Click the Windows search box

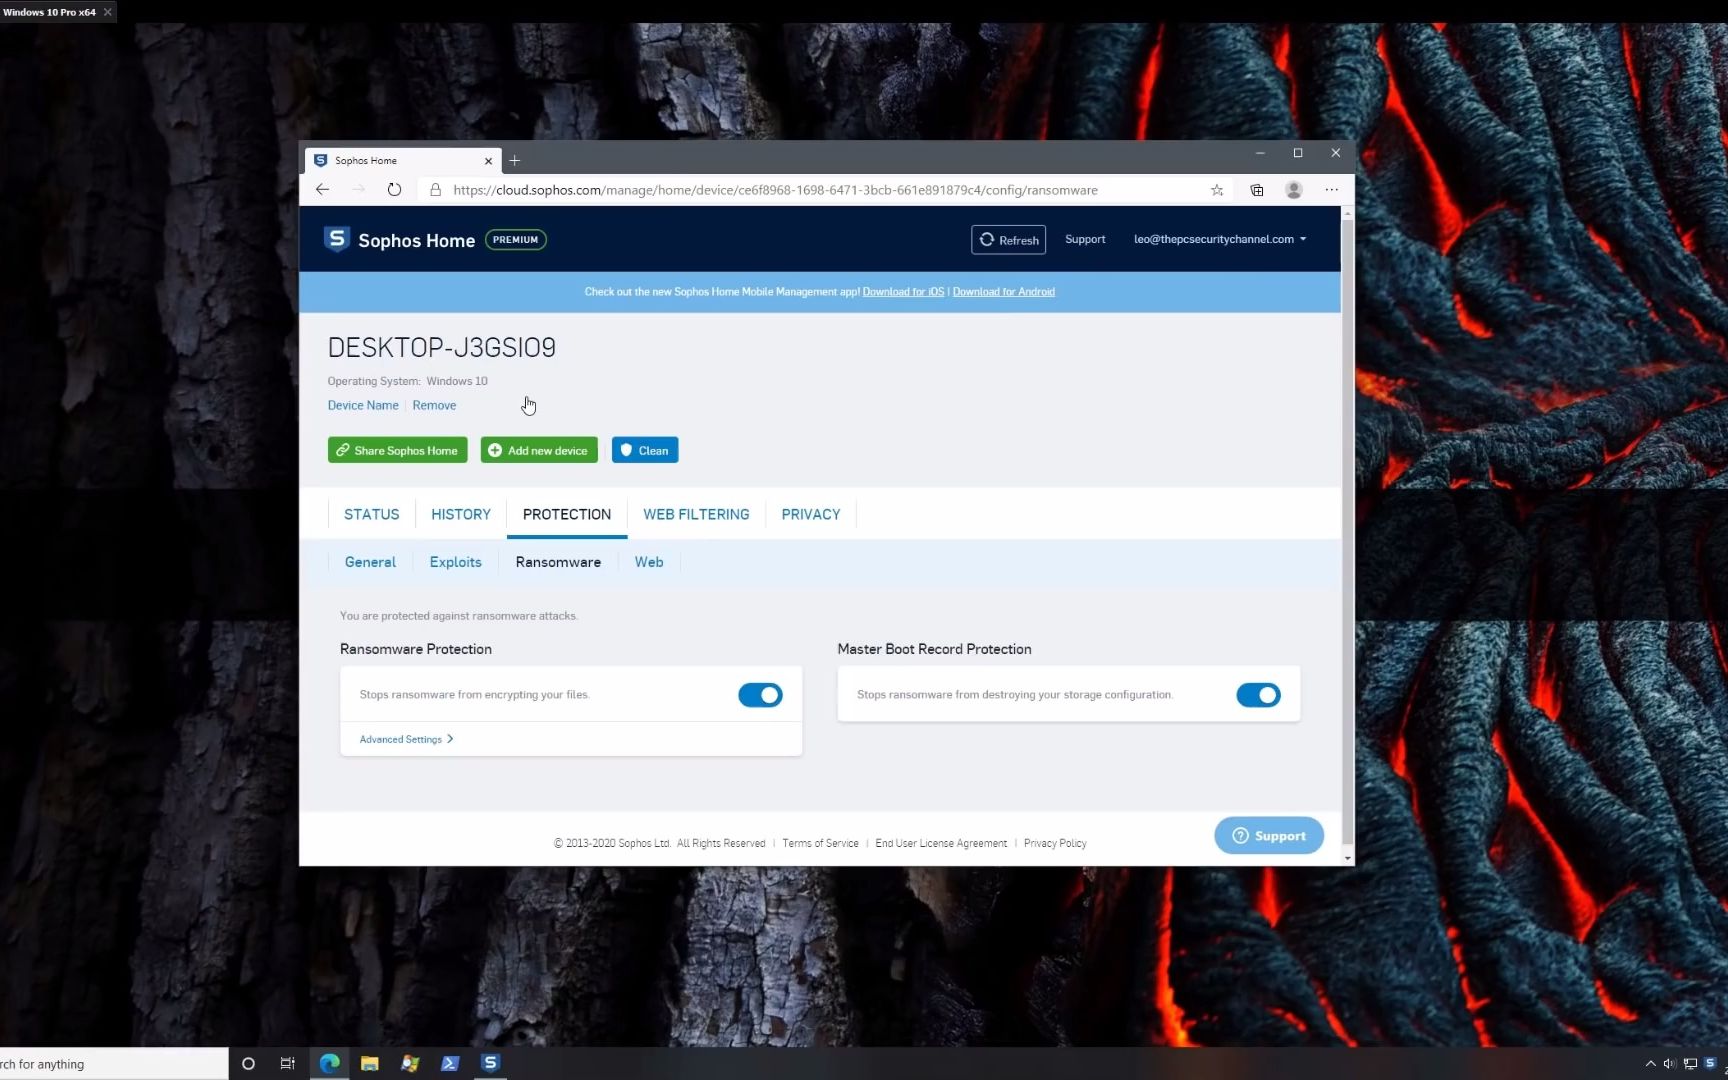point(114,1063)
